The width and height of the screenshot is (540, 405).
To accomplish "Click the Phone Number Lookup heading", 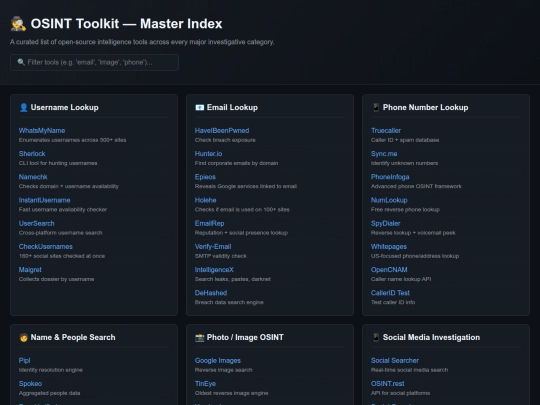I will click(425, 107).
